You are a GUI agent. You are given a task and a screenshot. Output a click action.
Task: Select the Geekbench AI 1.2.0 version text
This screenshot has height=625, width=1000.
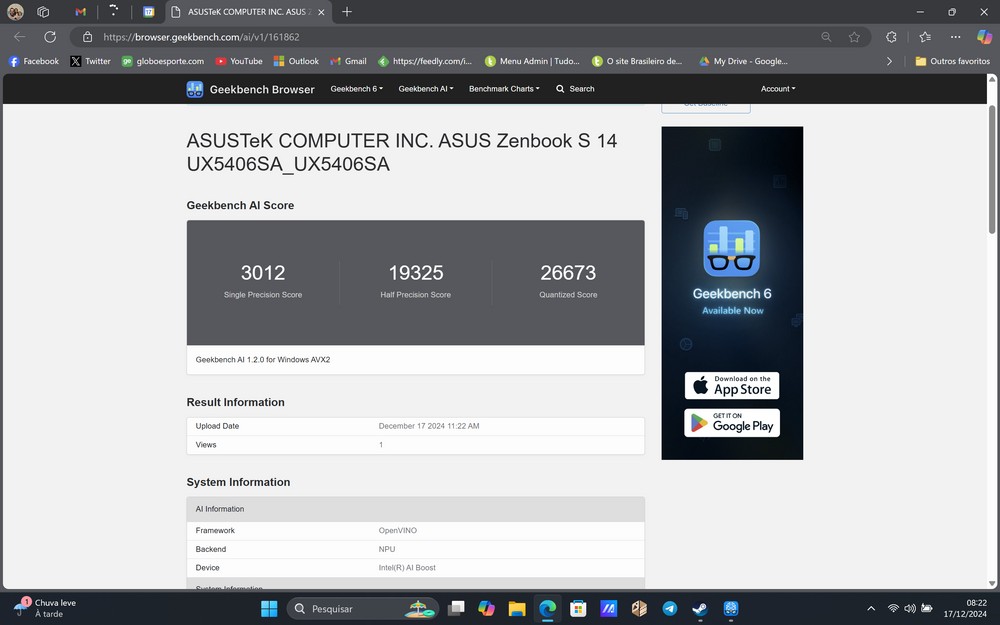point(263,360)
